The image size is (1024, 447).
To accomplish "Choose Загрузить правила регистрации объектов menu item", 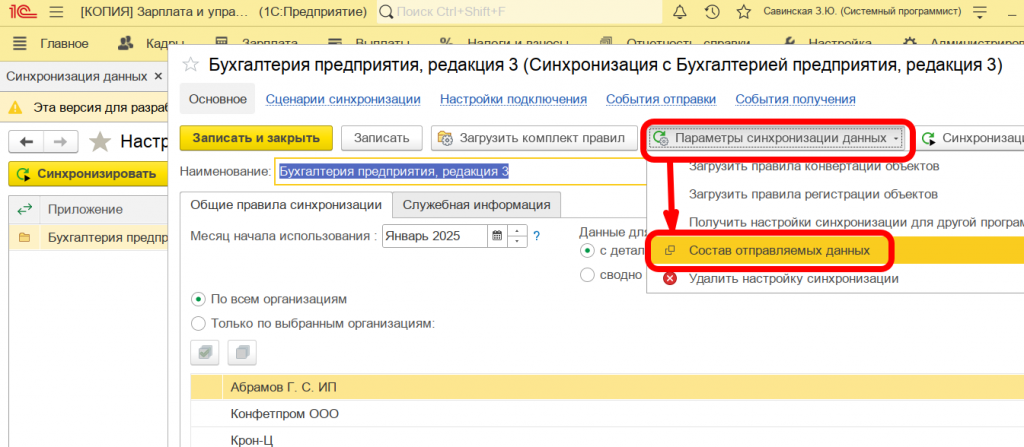I will 814,194.
